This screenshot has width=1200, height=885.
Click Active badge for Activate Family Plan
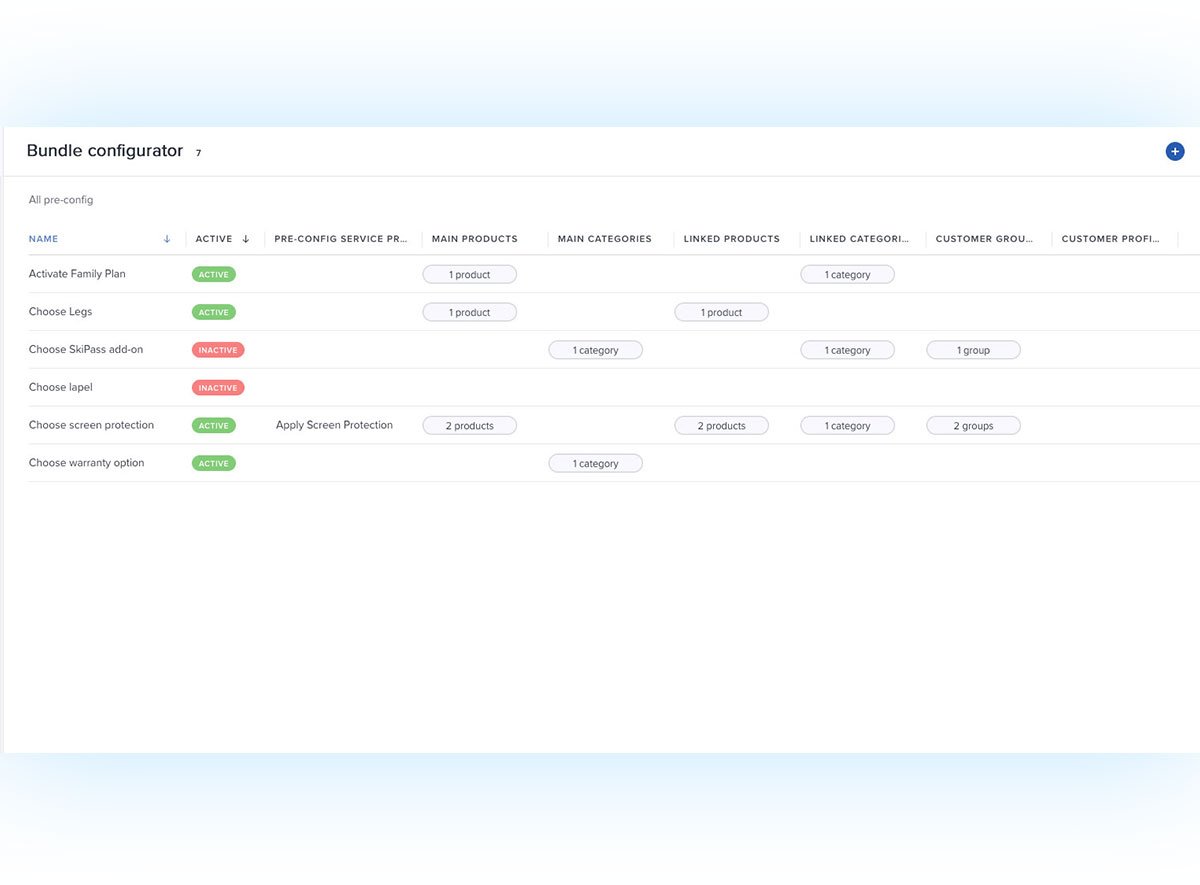pyautogui.click(x=214, y=274)
